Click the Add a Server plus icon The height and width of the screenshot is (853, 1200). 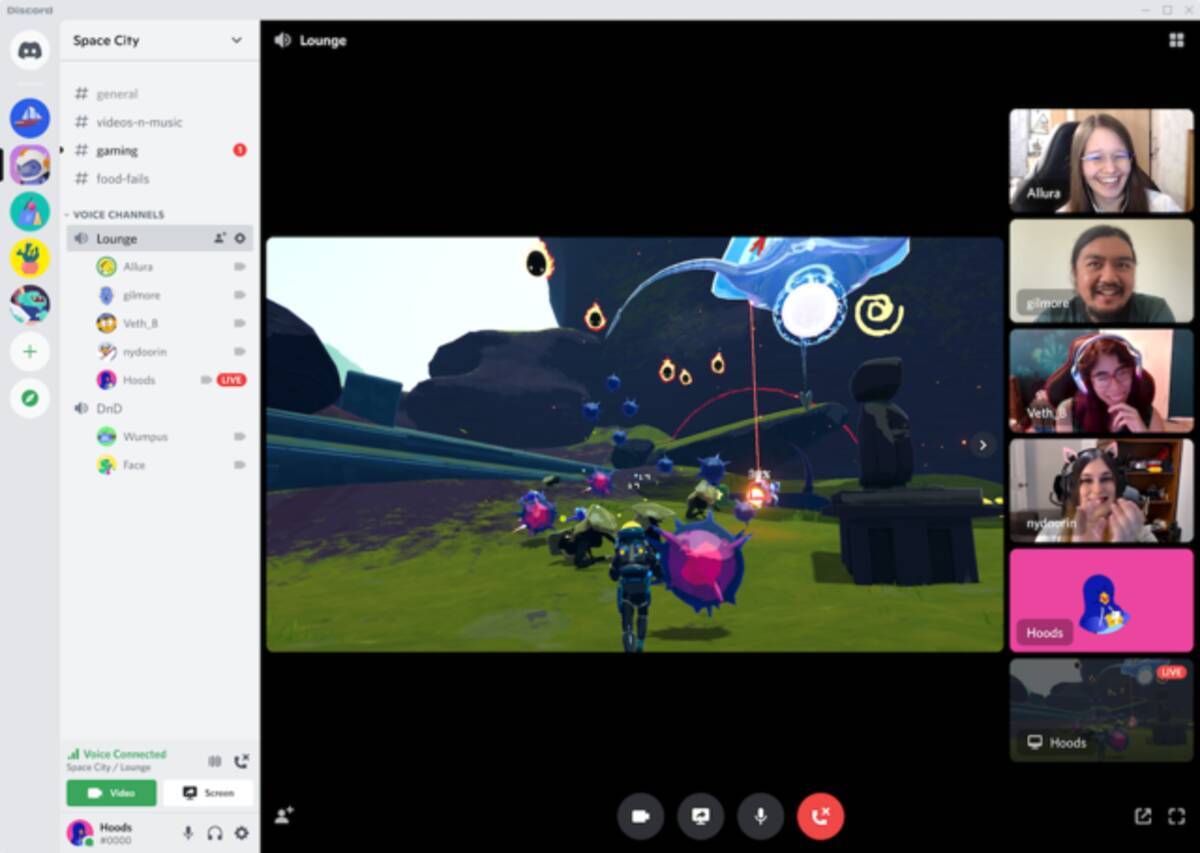[30, 352]
